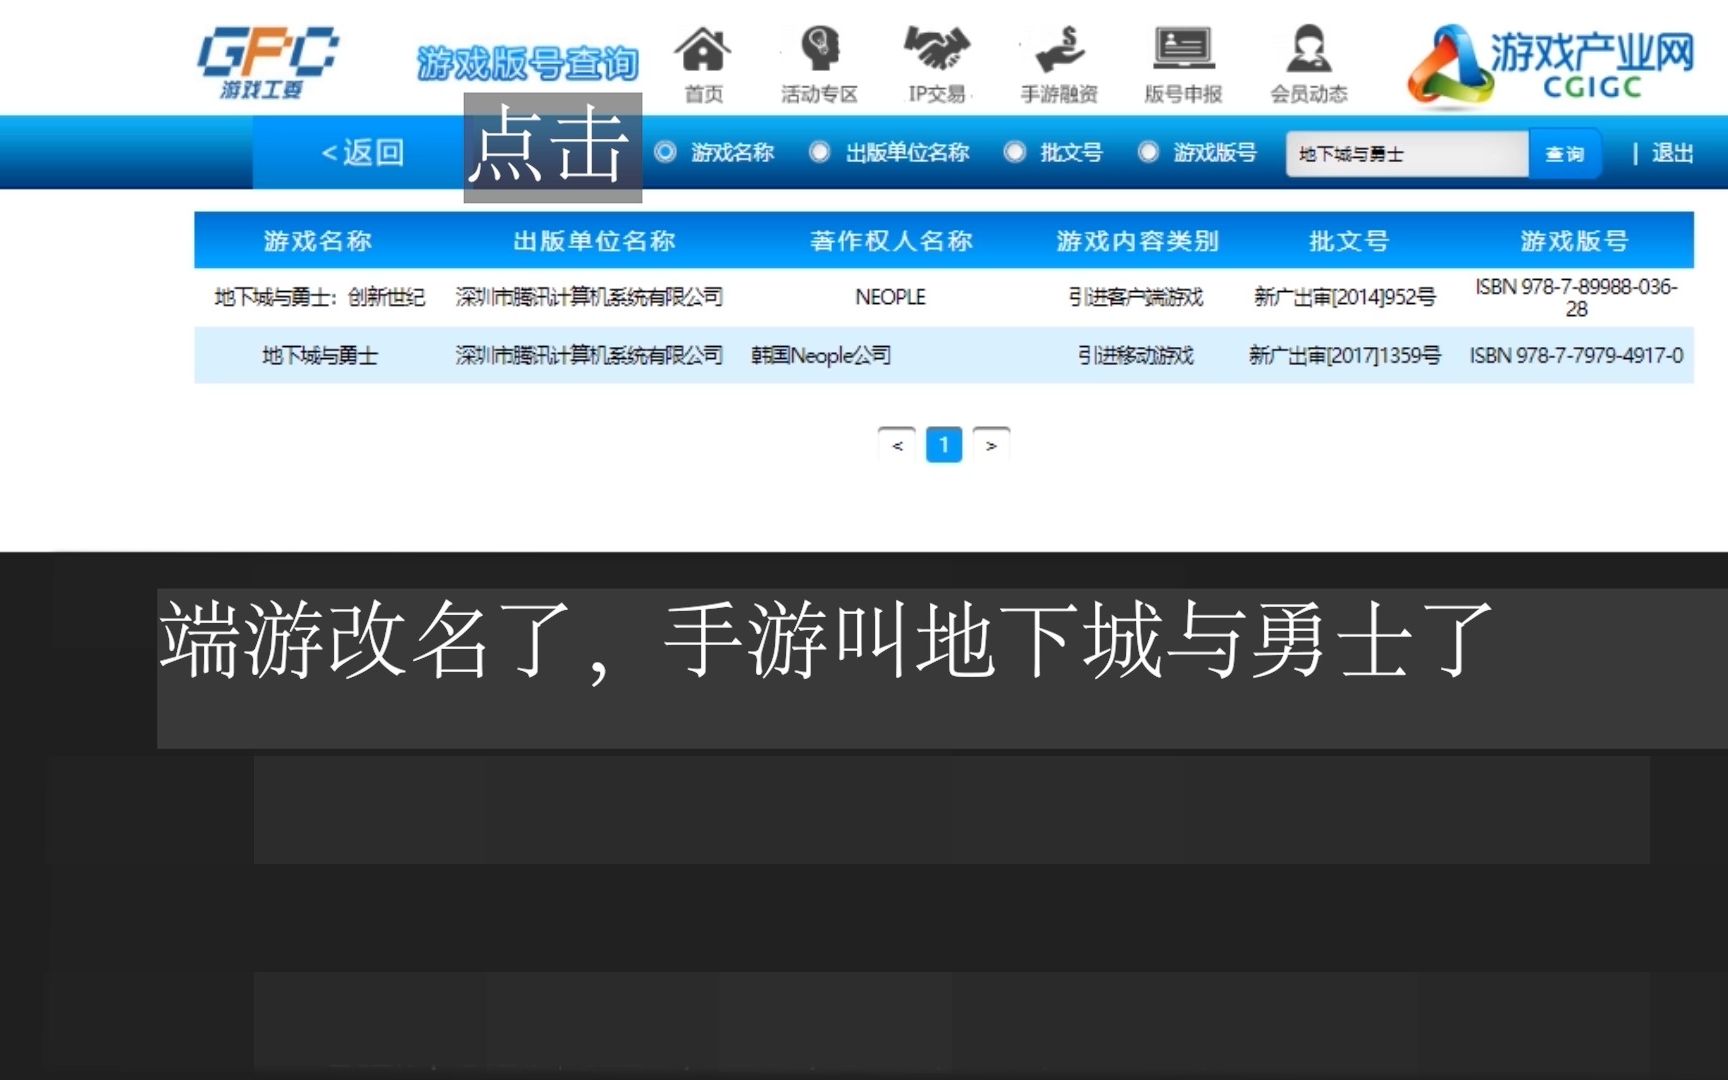This screenshot has height=1080, width=1728.
Task: Go to previous page with < button
Action: point(897,445)
